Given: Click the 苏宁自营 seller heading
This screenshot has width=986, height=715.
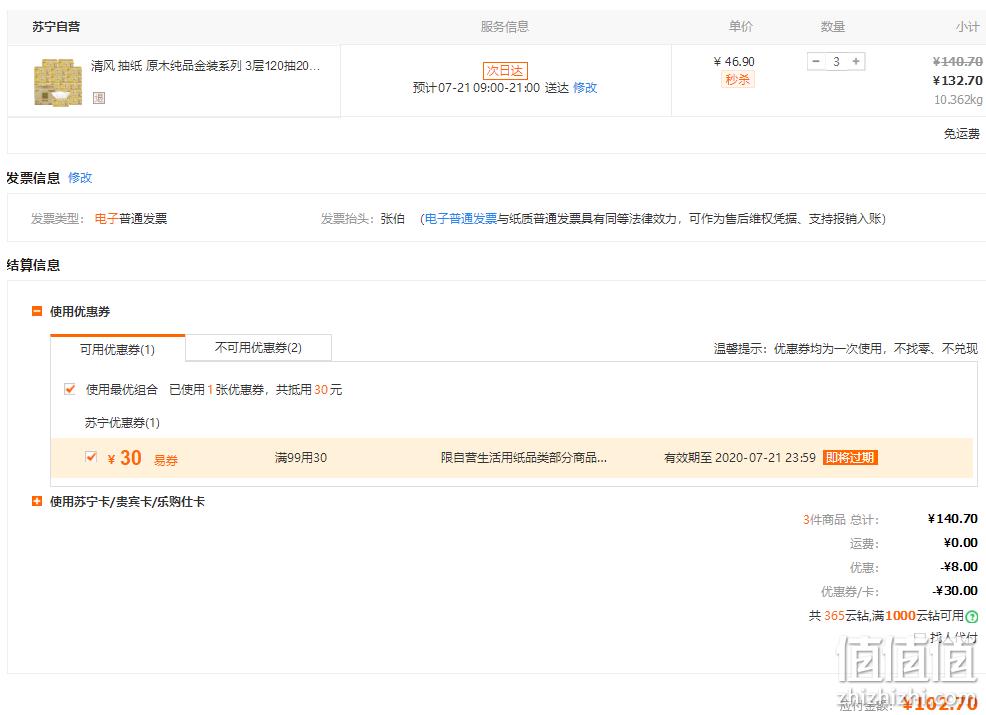Looking at the screenshot, I should pyautogui.click(x=56, y=26).
